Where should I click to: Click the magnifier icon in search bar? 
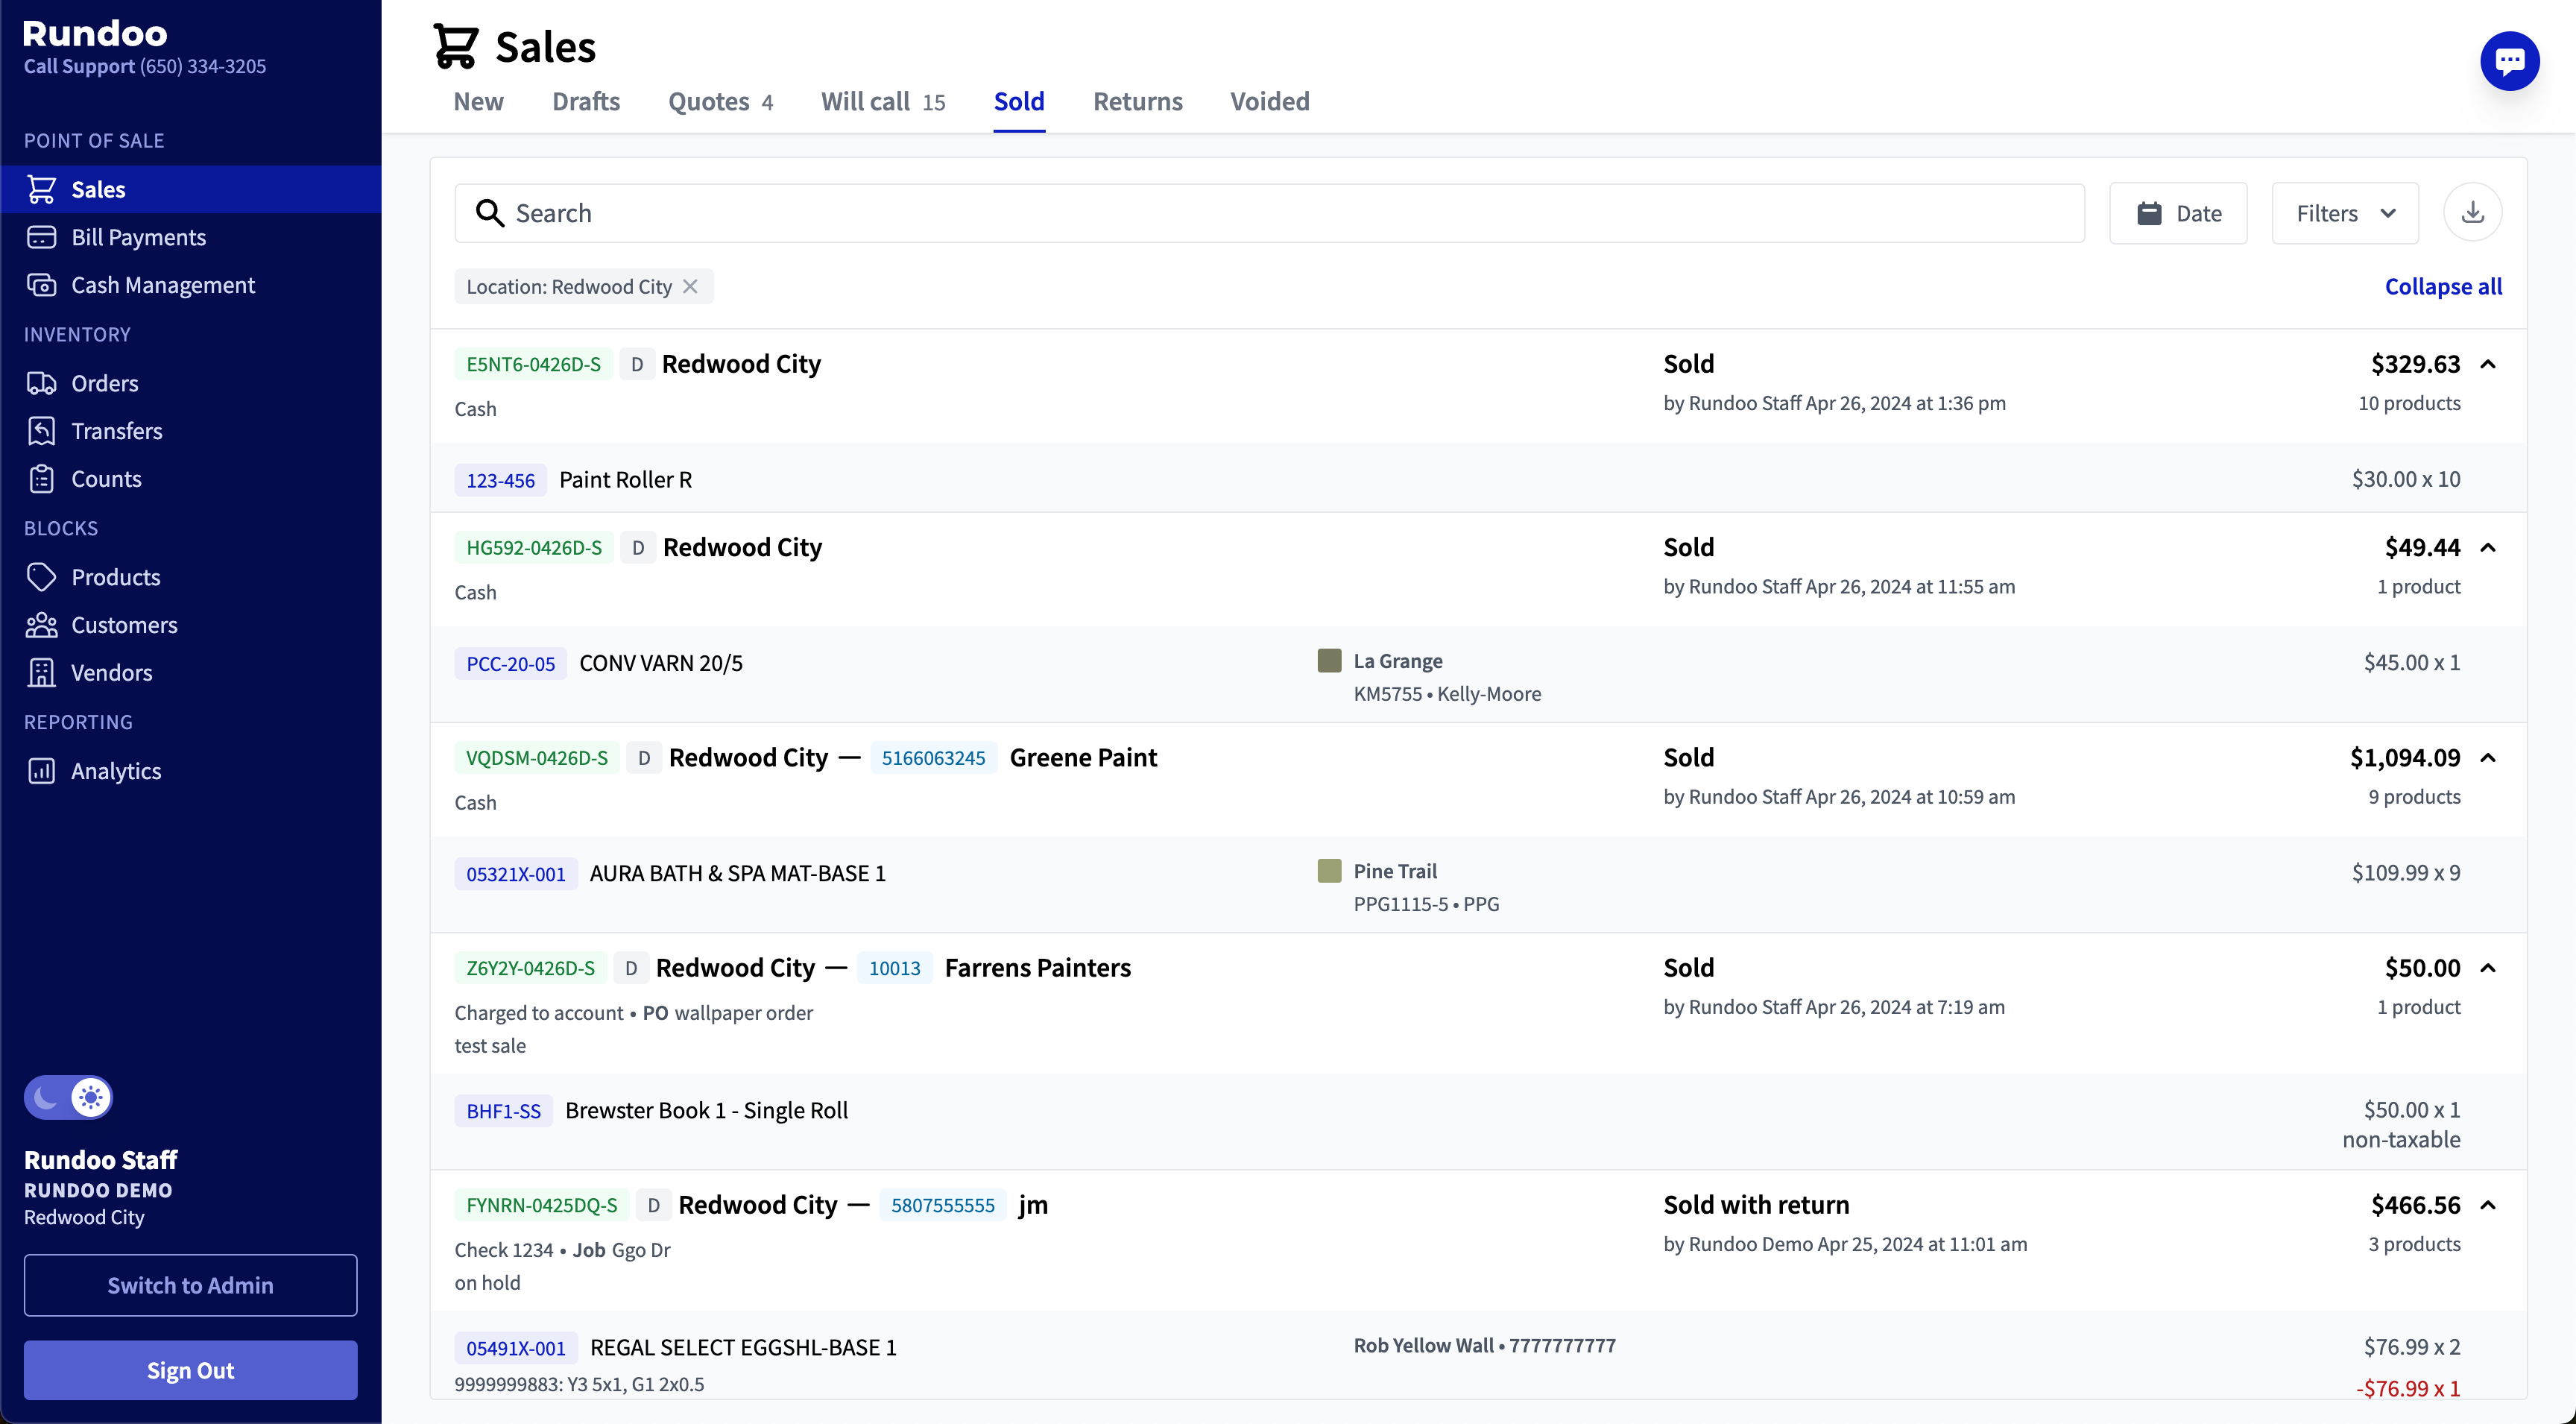[489, 213]
